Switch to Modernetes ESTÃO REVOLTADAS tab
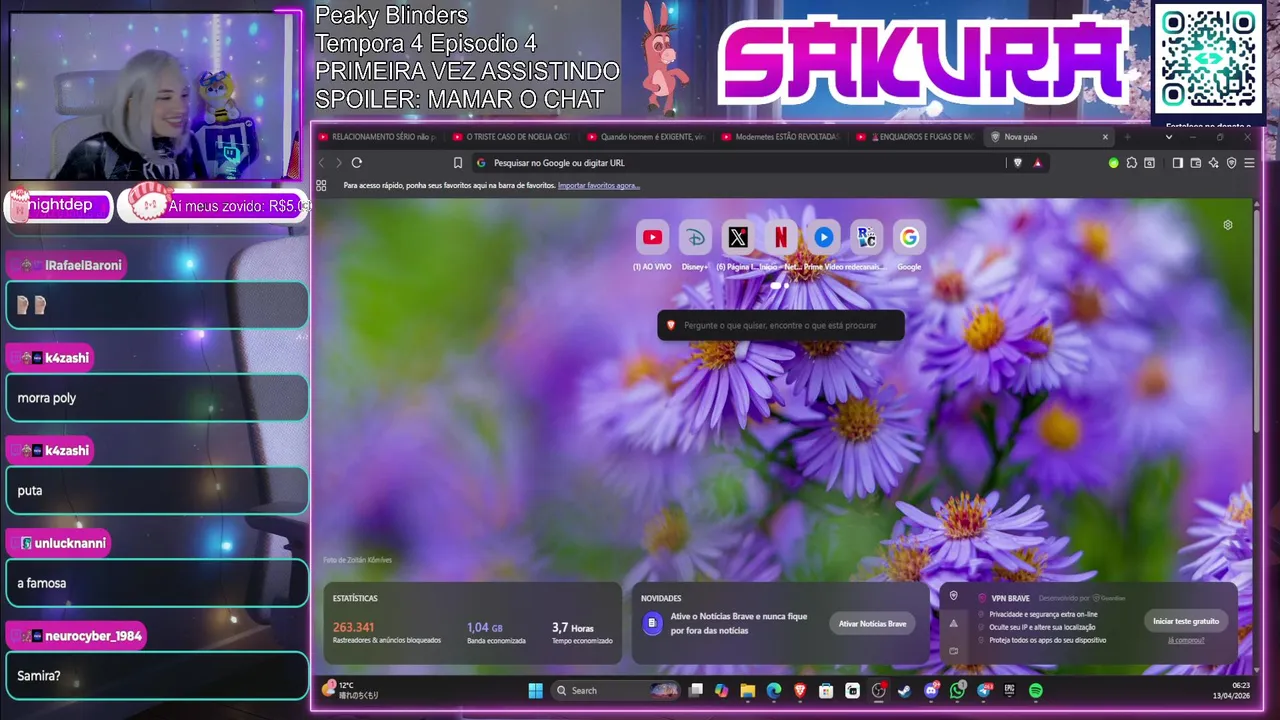 point(781,137)
